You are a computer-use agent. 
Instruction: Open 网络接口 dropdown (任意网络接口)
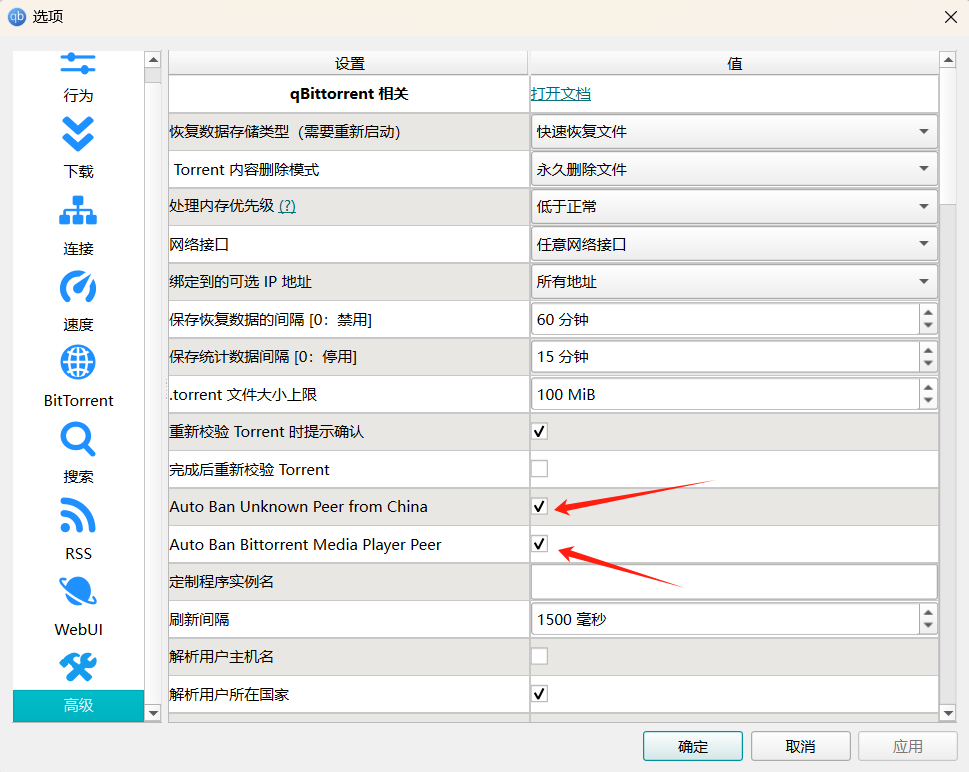click(x=734, y=244)
